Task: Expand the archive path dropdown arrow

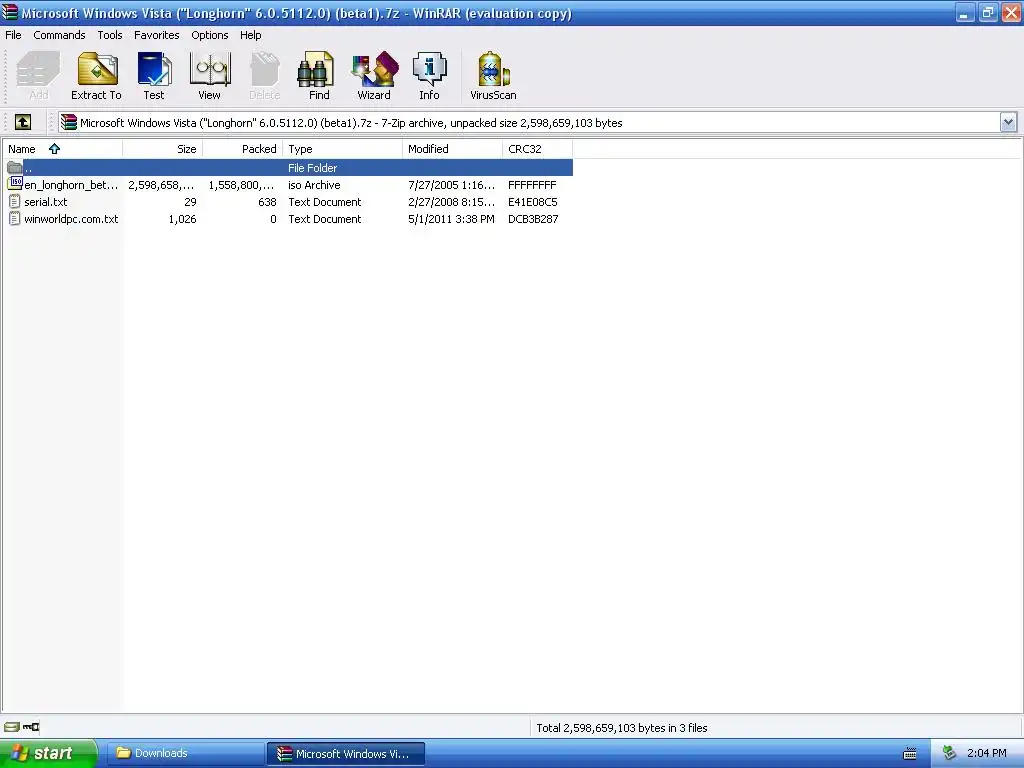Action: 1008,122
